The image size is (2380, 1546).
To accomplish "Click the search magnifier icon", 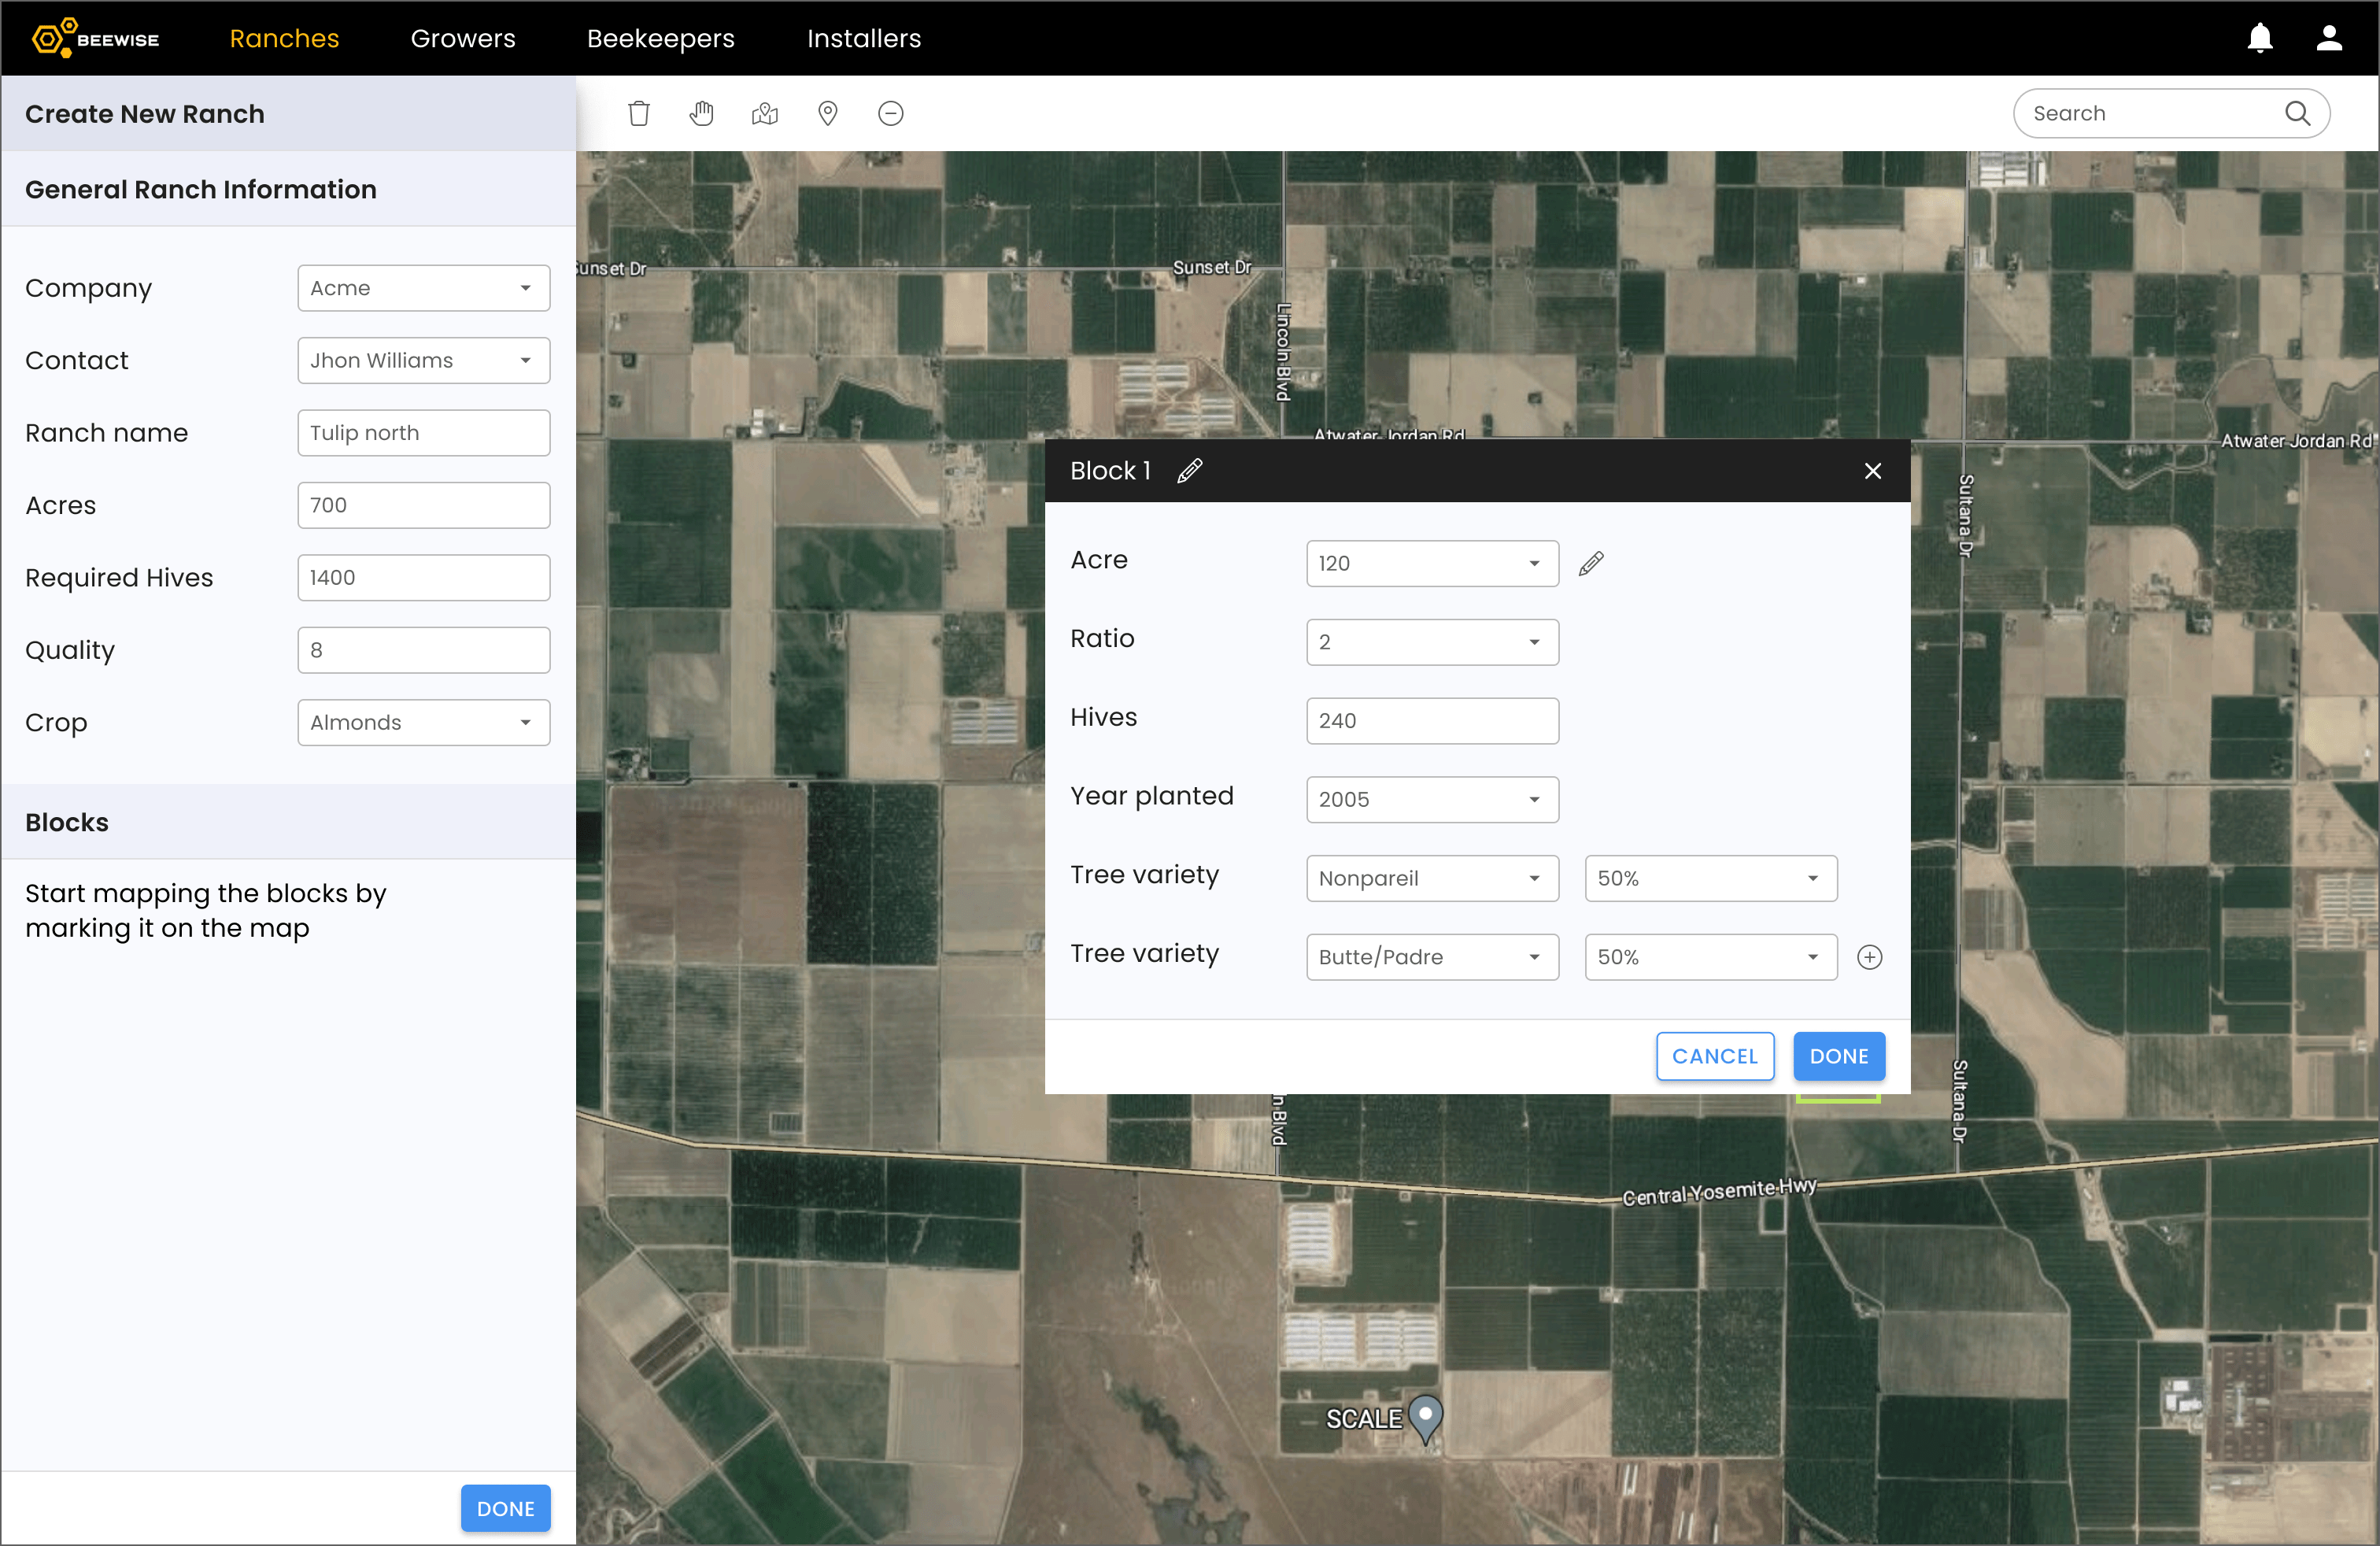I will (x=2297, y=113).
